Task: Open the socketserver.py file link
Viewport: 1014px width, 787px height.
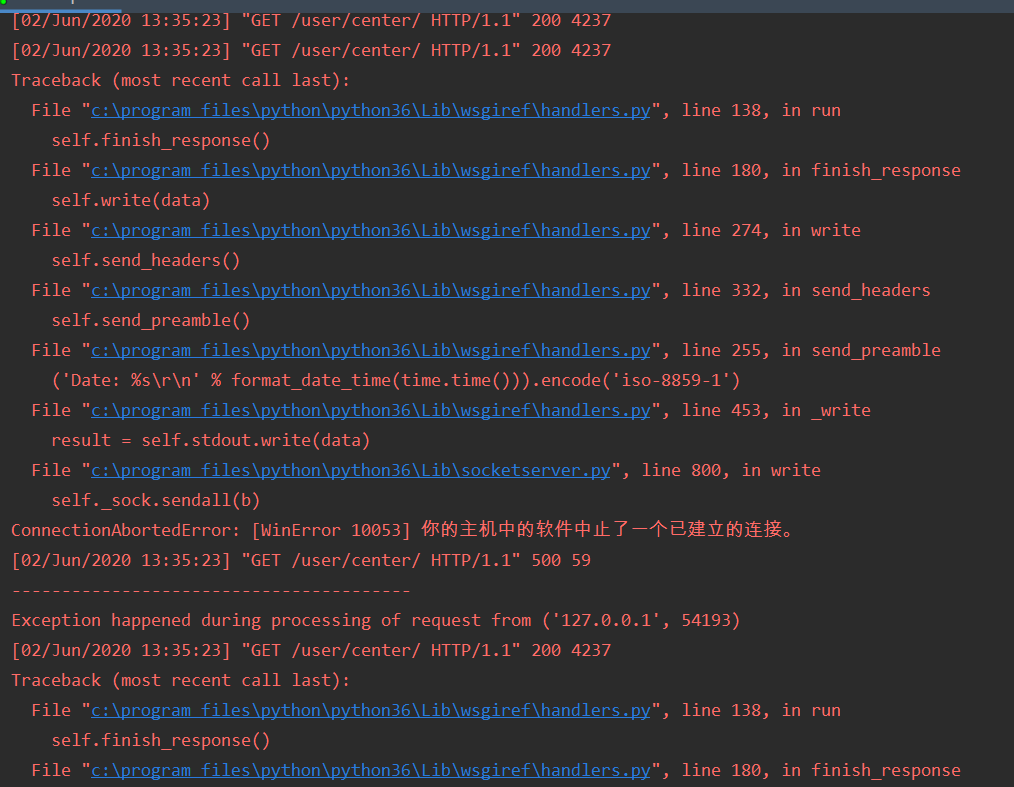Action: [x=350, y=470]
